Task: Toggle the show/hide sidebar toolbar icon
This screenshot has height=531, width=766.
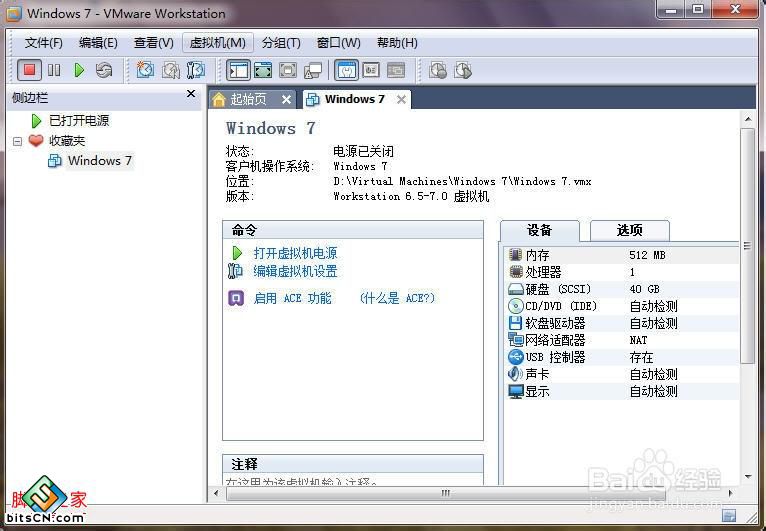Action: 238,70
